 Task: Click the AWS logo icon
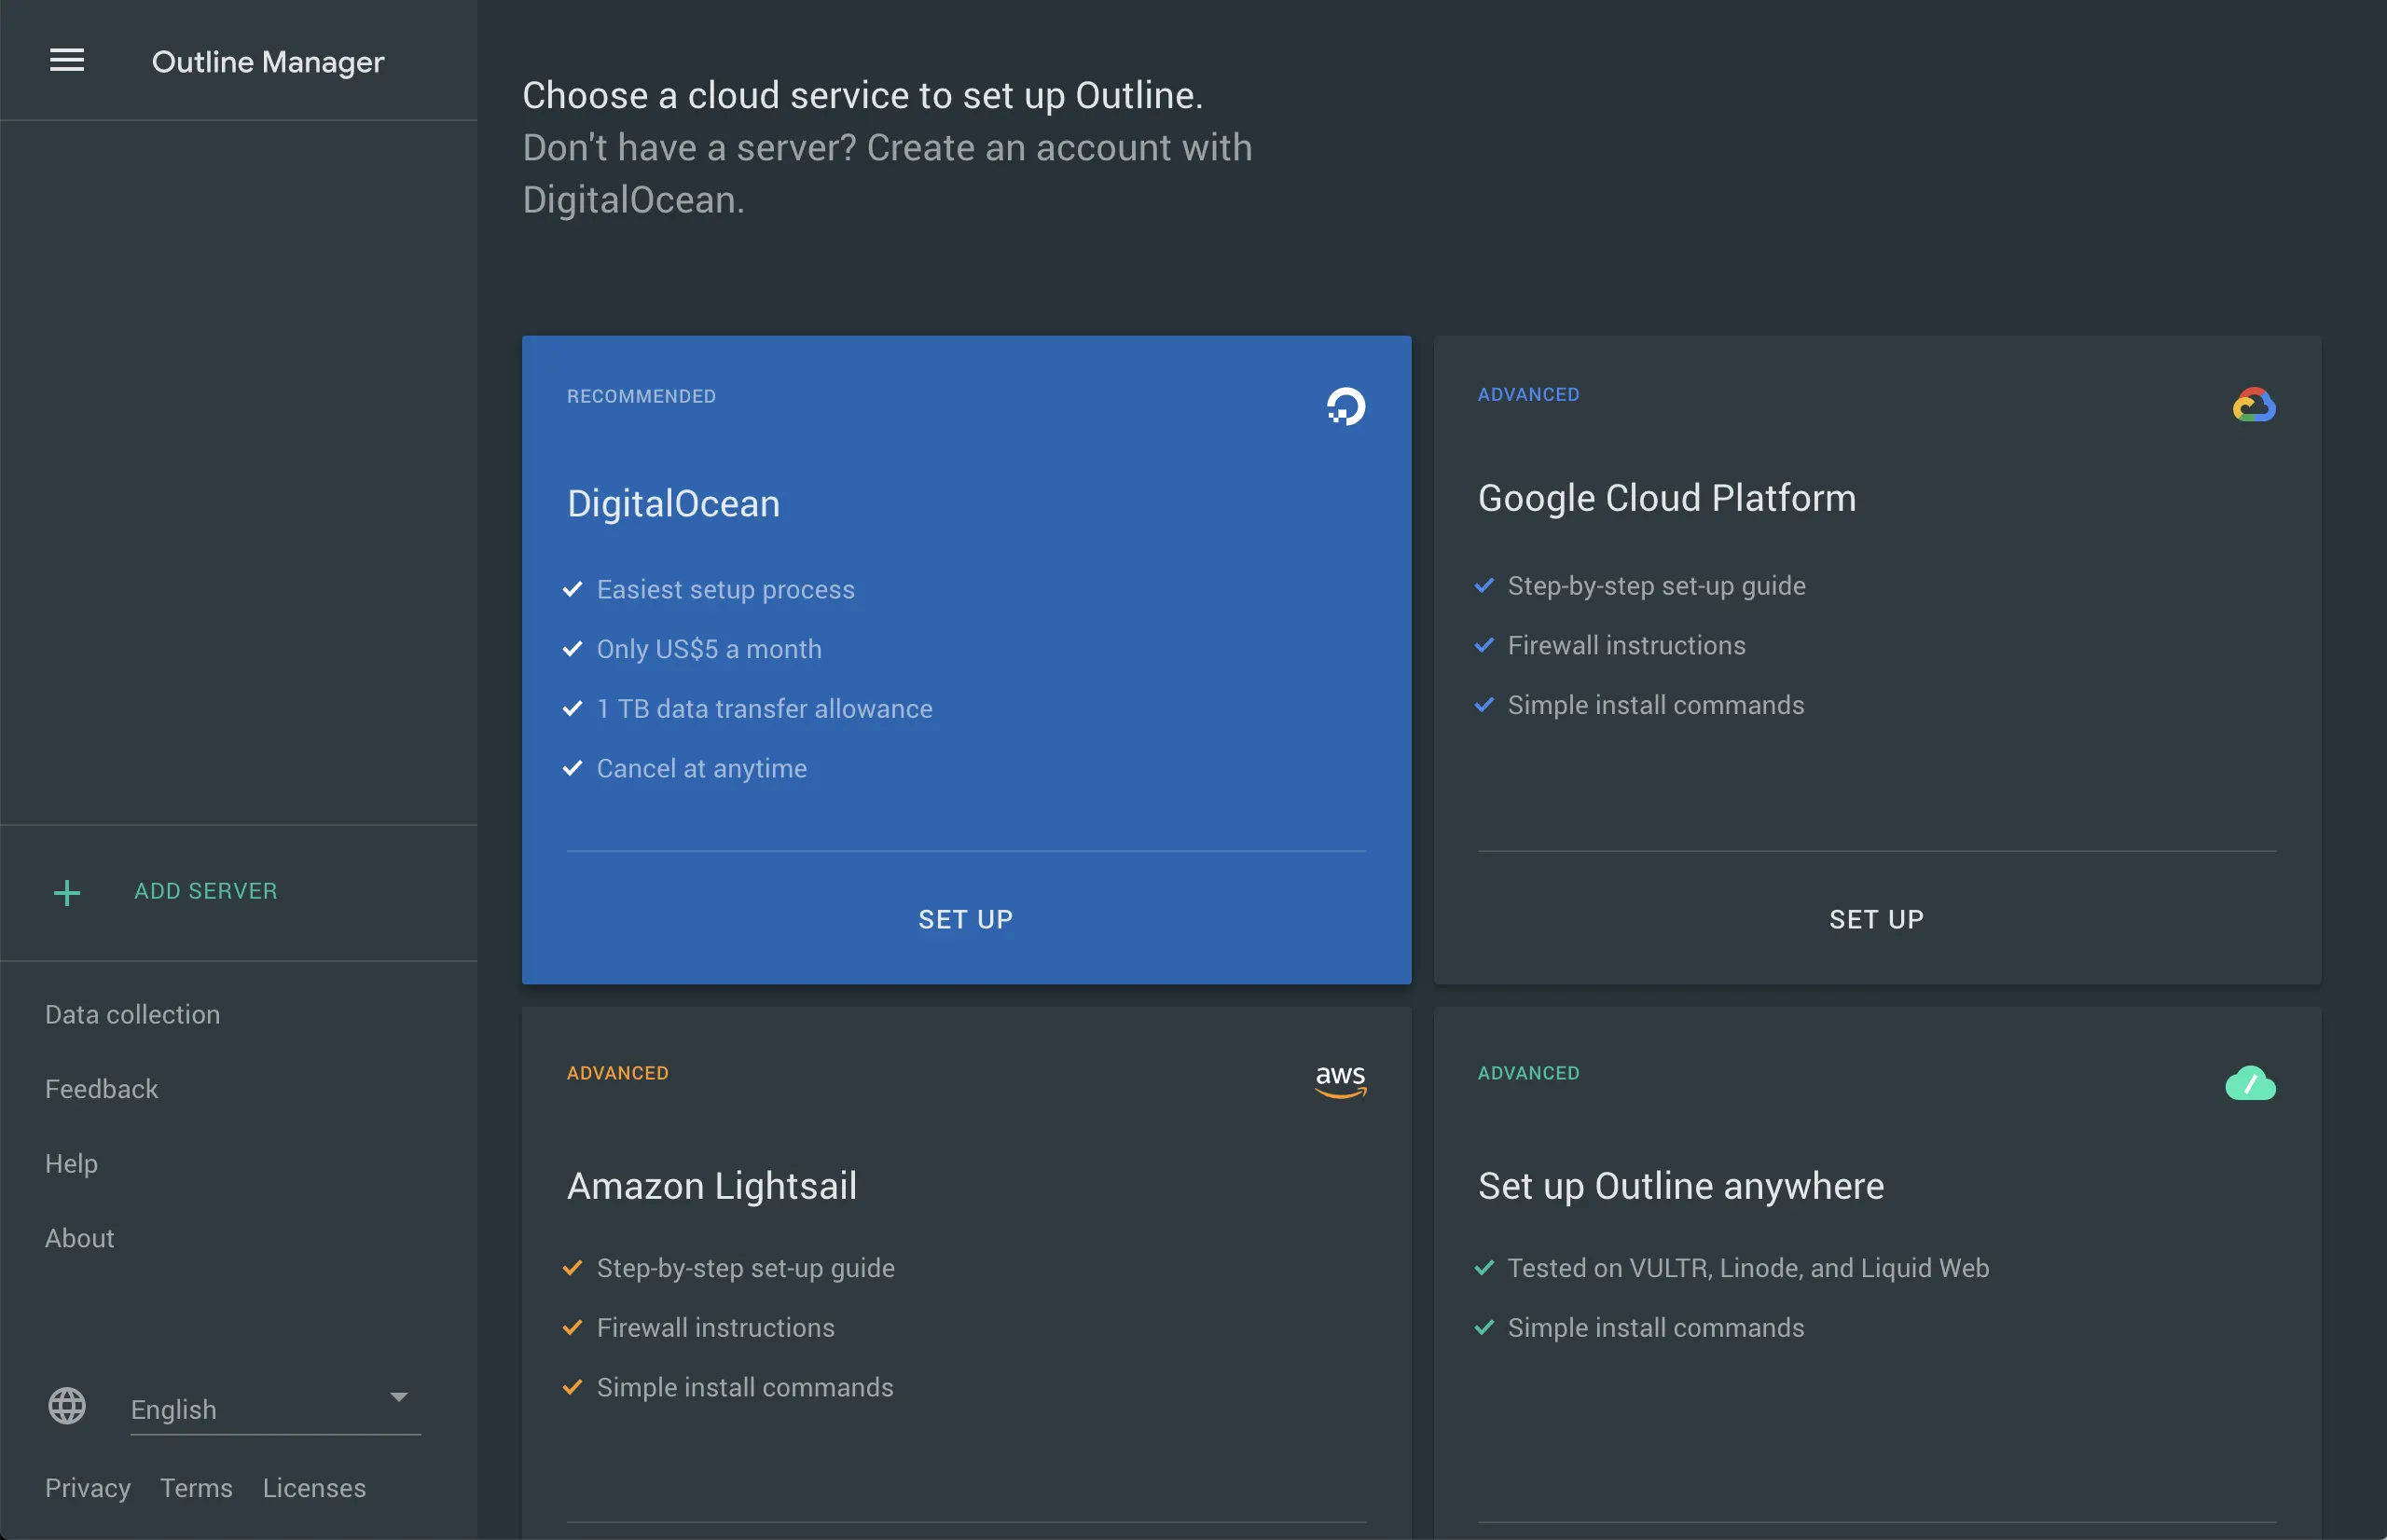1340,1080
